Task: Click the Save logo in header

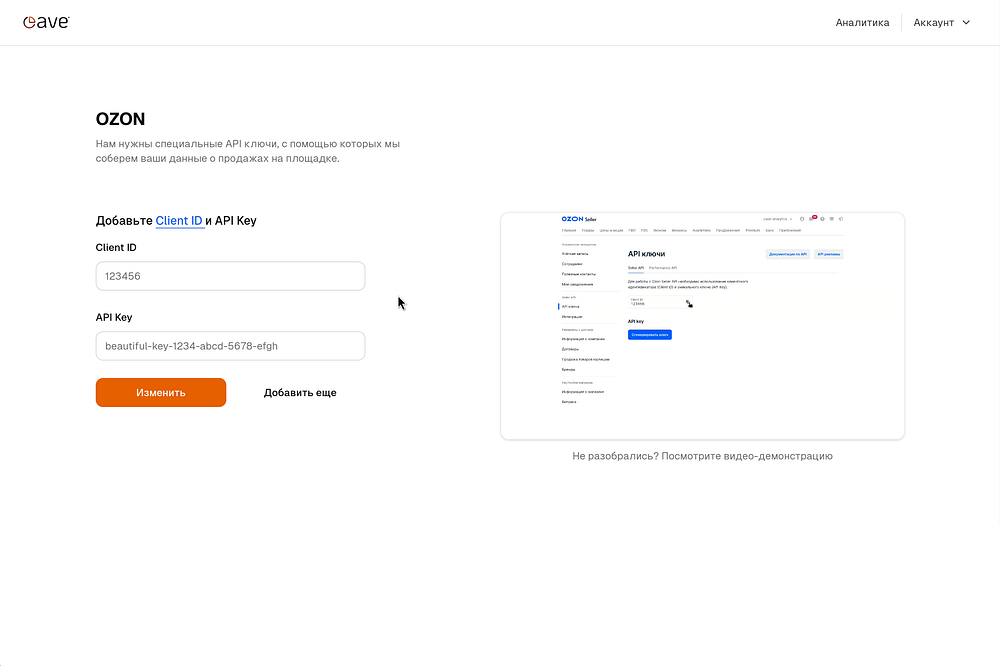Action: tap(46, 22)
